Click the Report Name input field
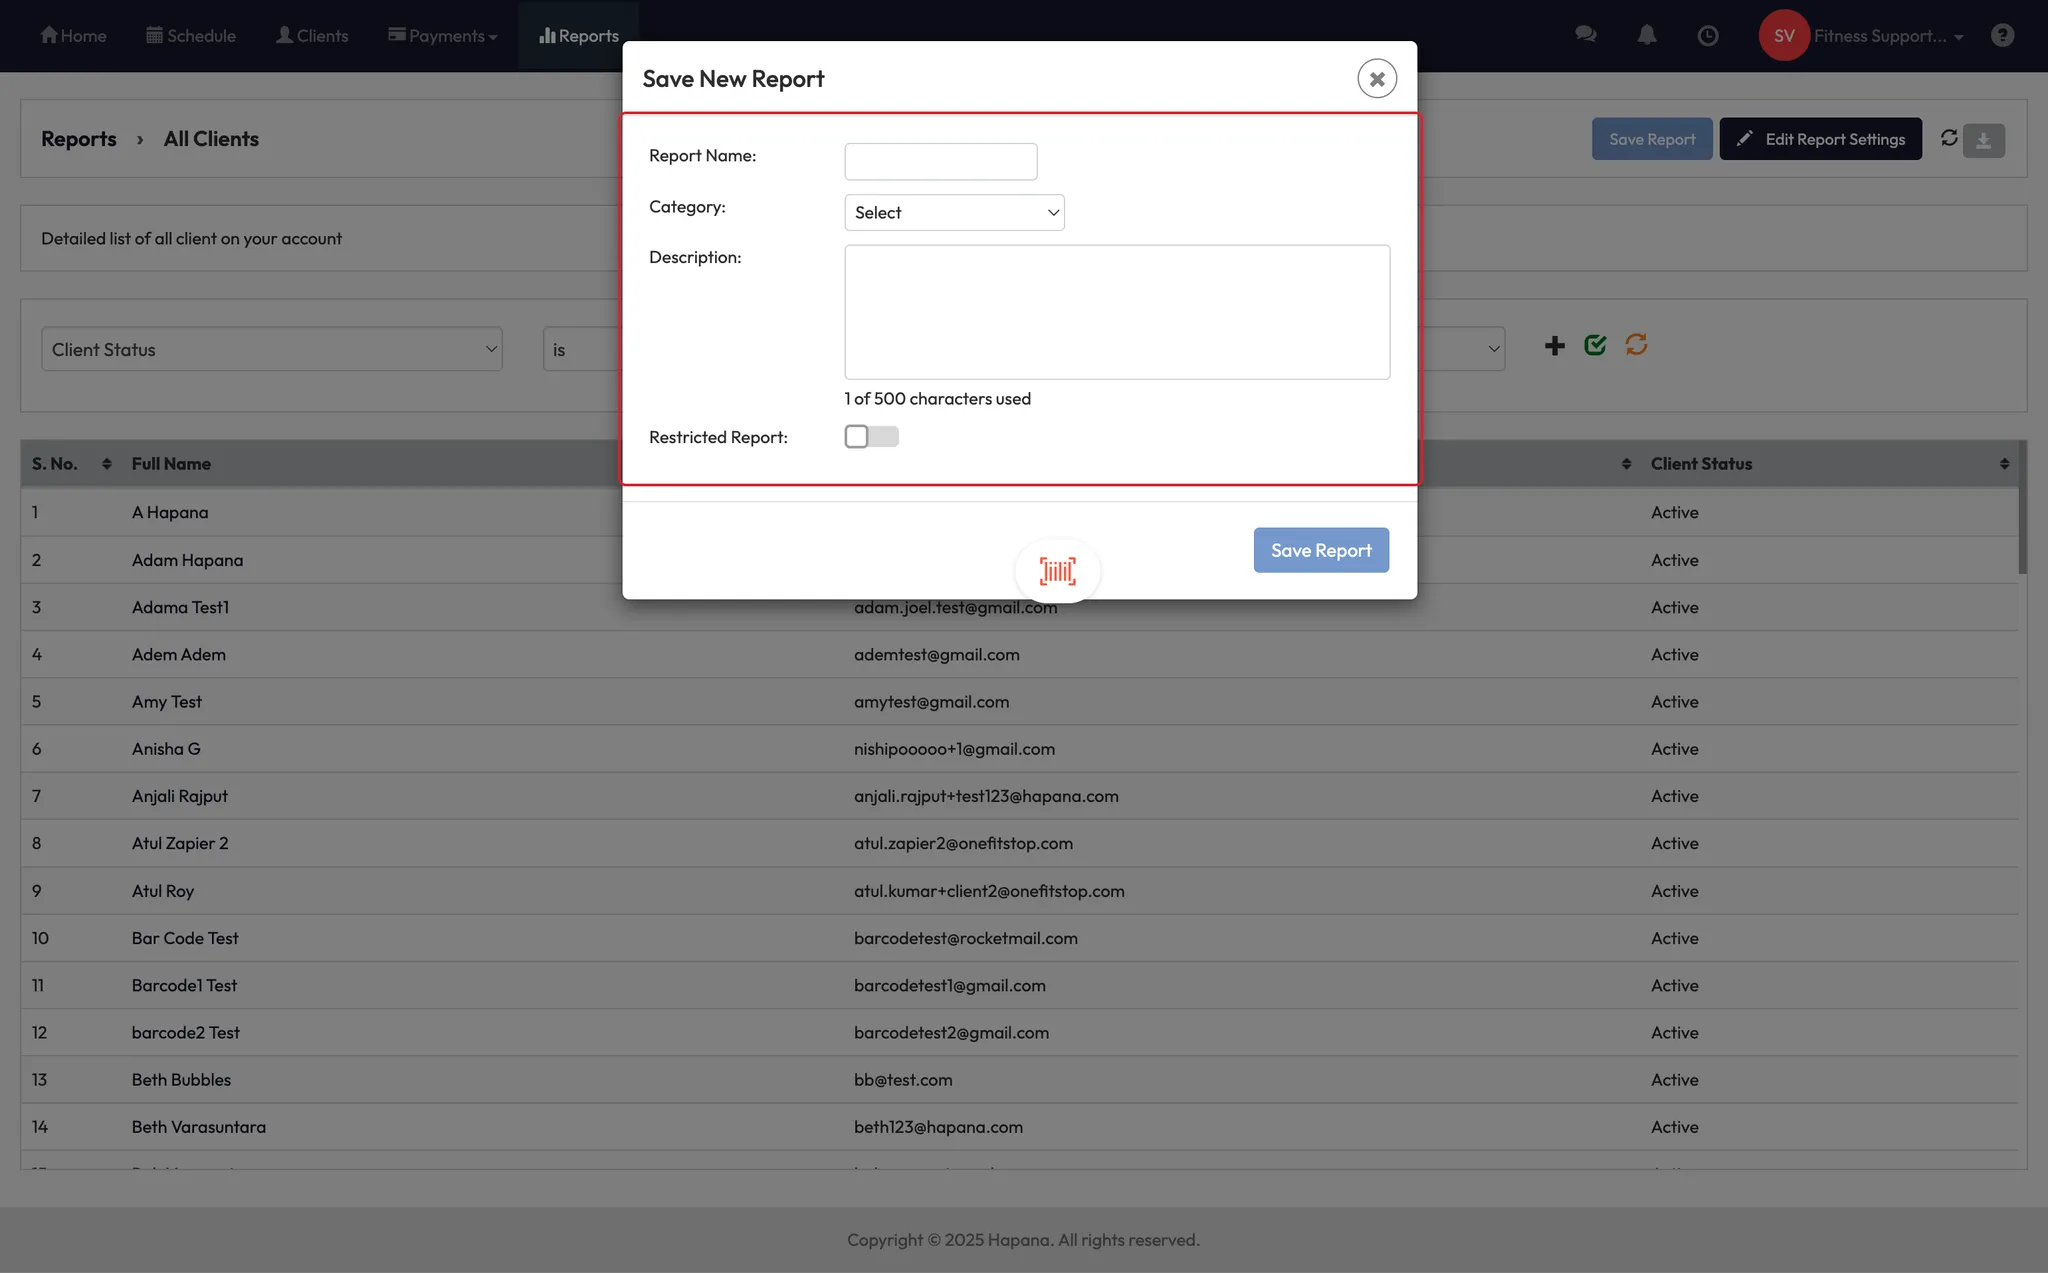Viewport: 2048px width, 1273px height. [x=940, y=161]
